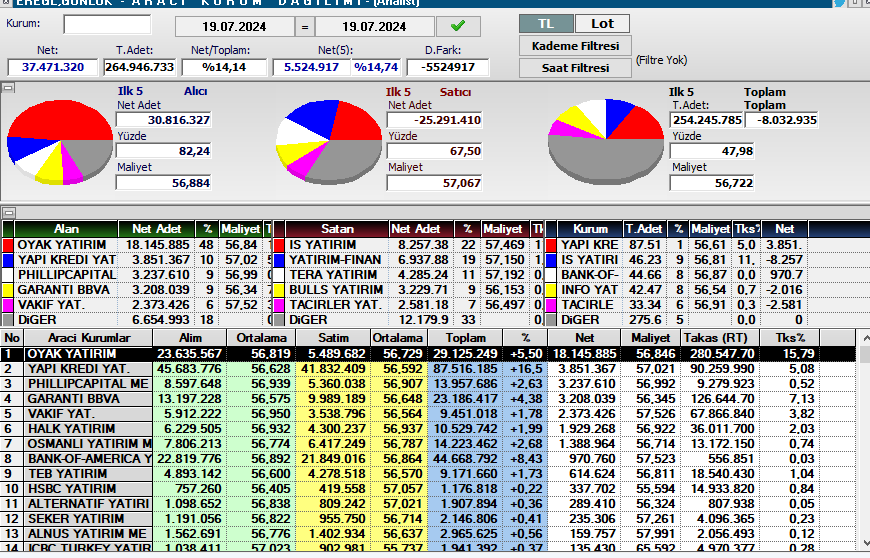Click yellow swatch beside BULLS YATIRIM
This screenshot has height=558, width=870.
(279, 290)
